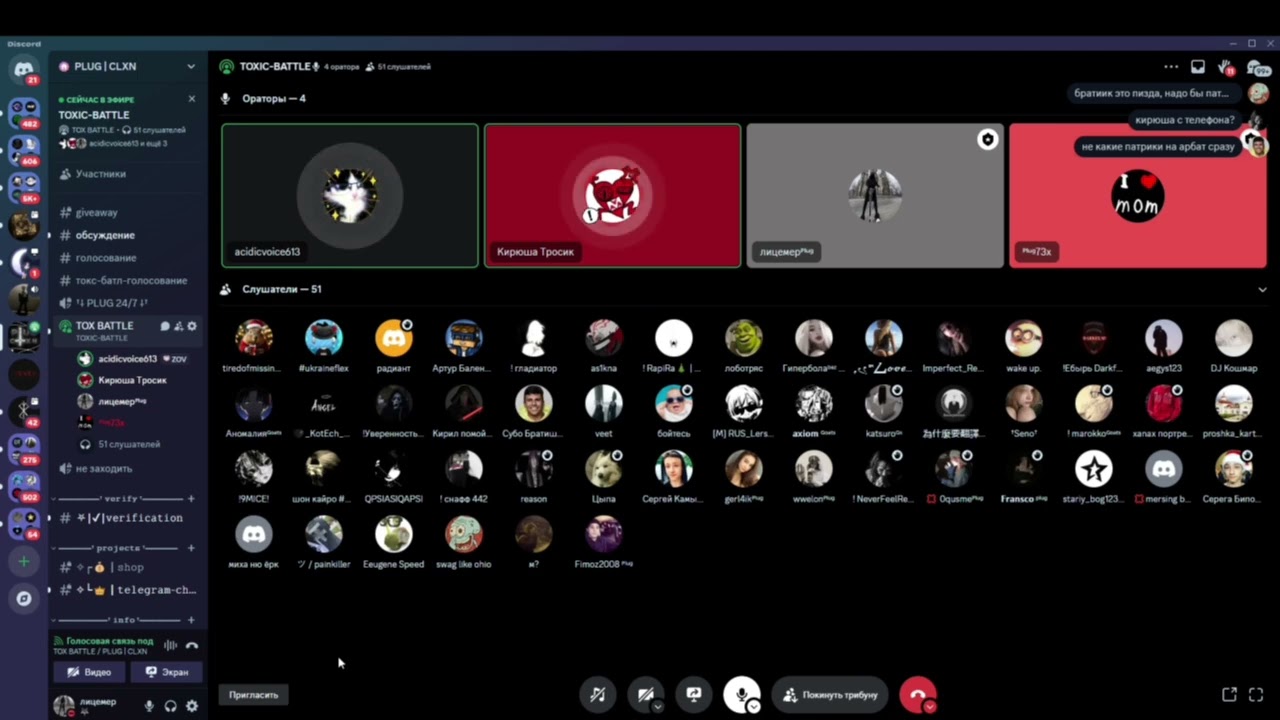
Task: Click the Пригласить button
Action: [x=253, y=694]
